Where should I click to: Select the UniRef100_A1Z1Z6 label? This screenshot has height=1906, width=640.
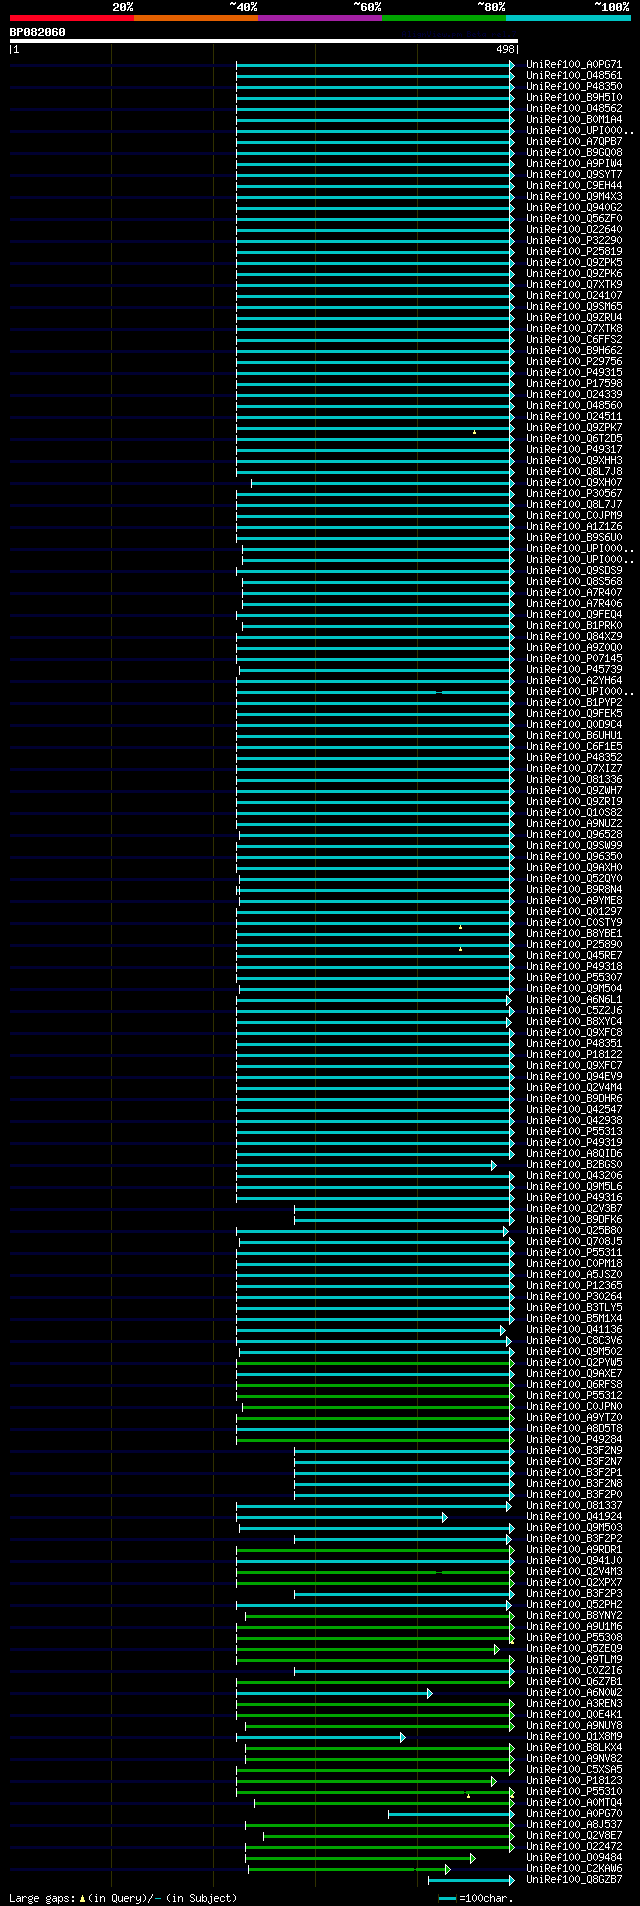(574, 526)
